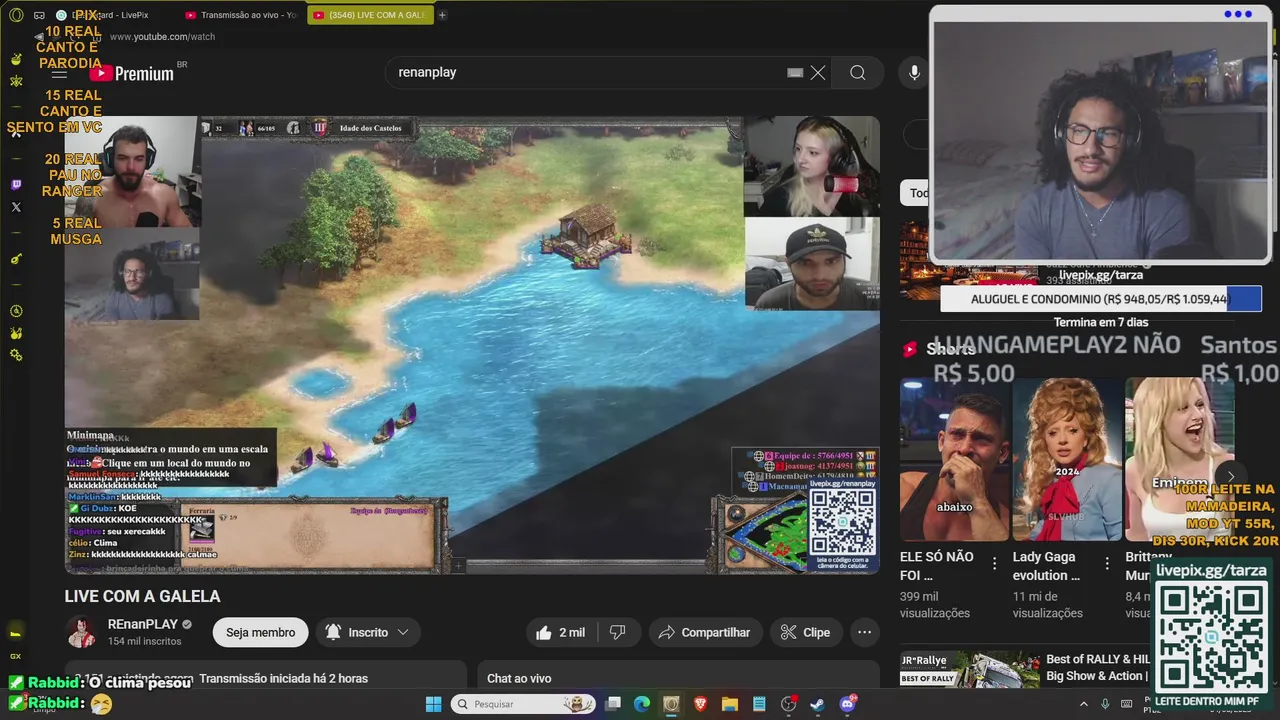Open options for ELE SÓ NÃO FOI short
Screen dimensions: 1280x720
click(x=994, y=564)
